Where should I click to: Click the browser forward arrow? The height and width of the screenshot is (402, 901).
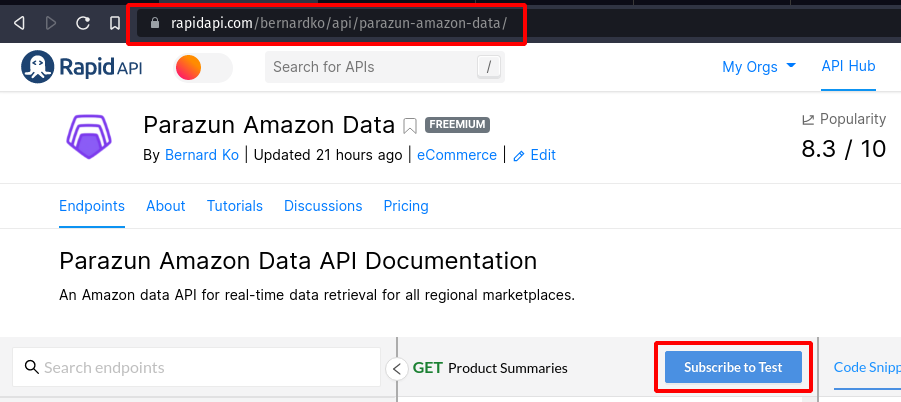coord(51,22)
